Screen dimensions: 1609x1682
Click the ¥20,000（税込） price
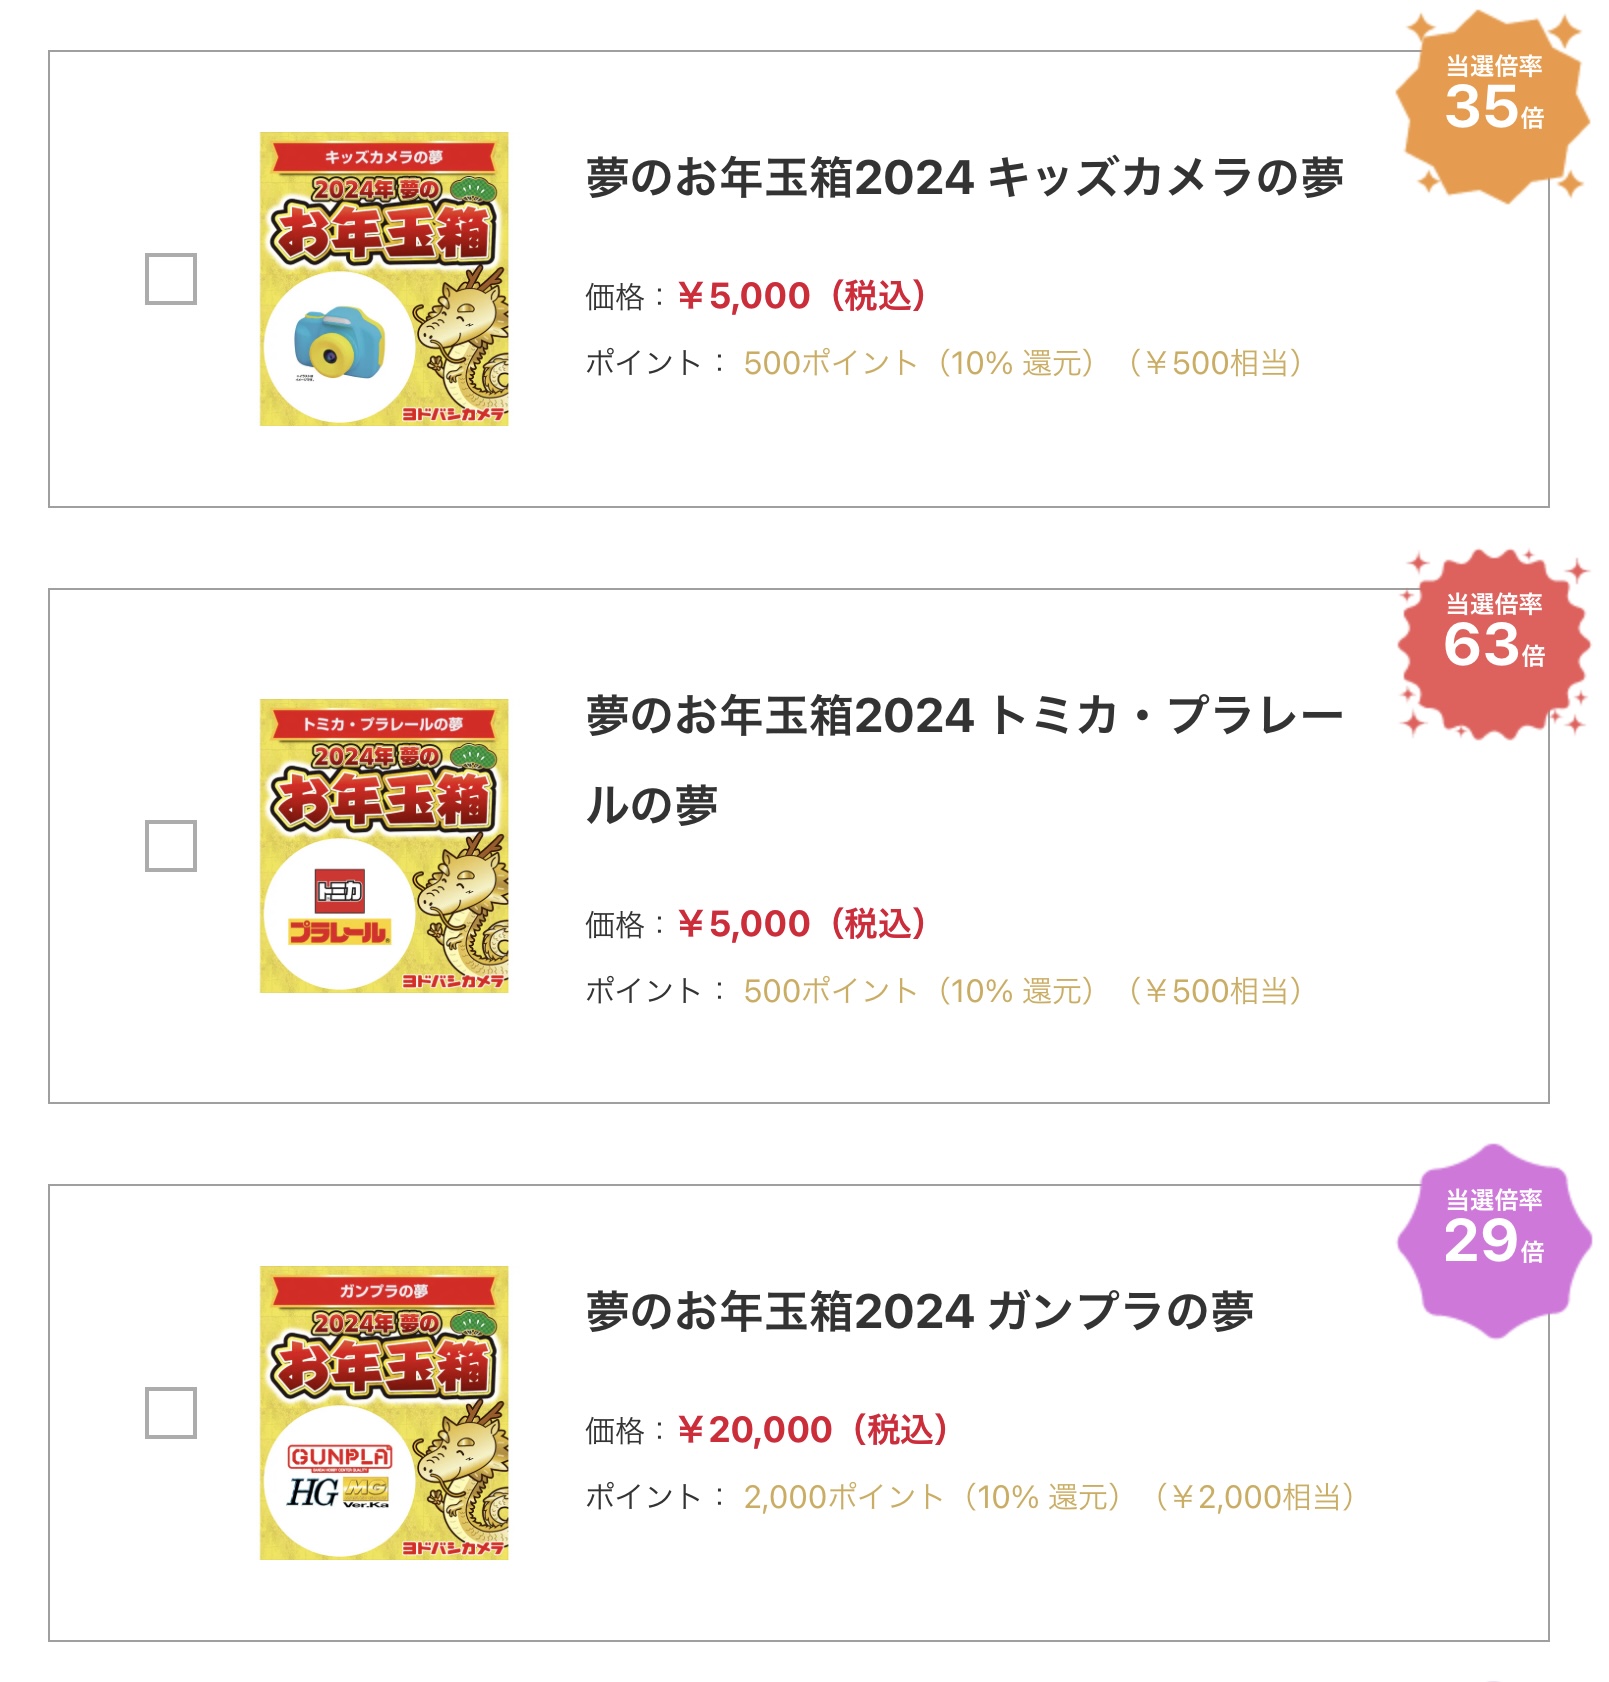tap(812, 1430)
